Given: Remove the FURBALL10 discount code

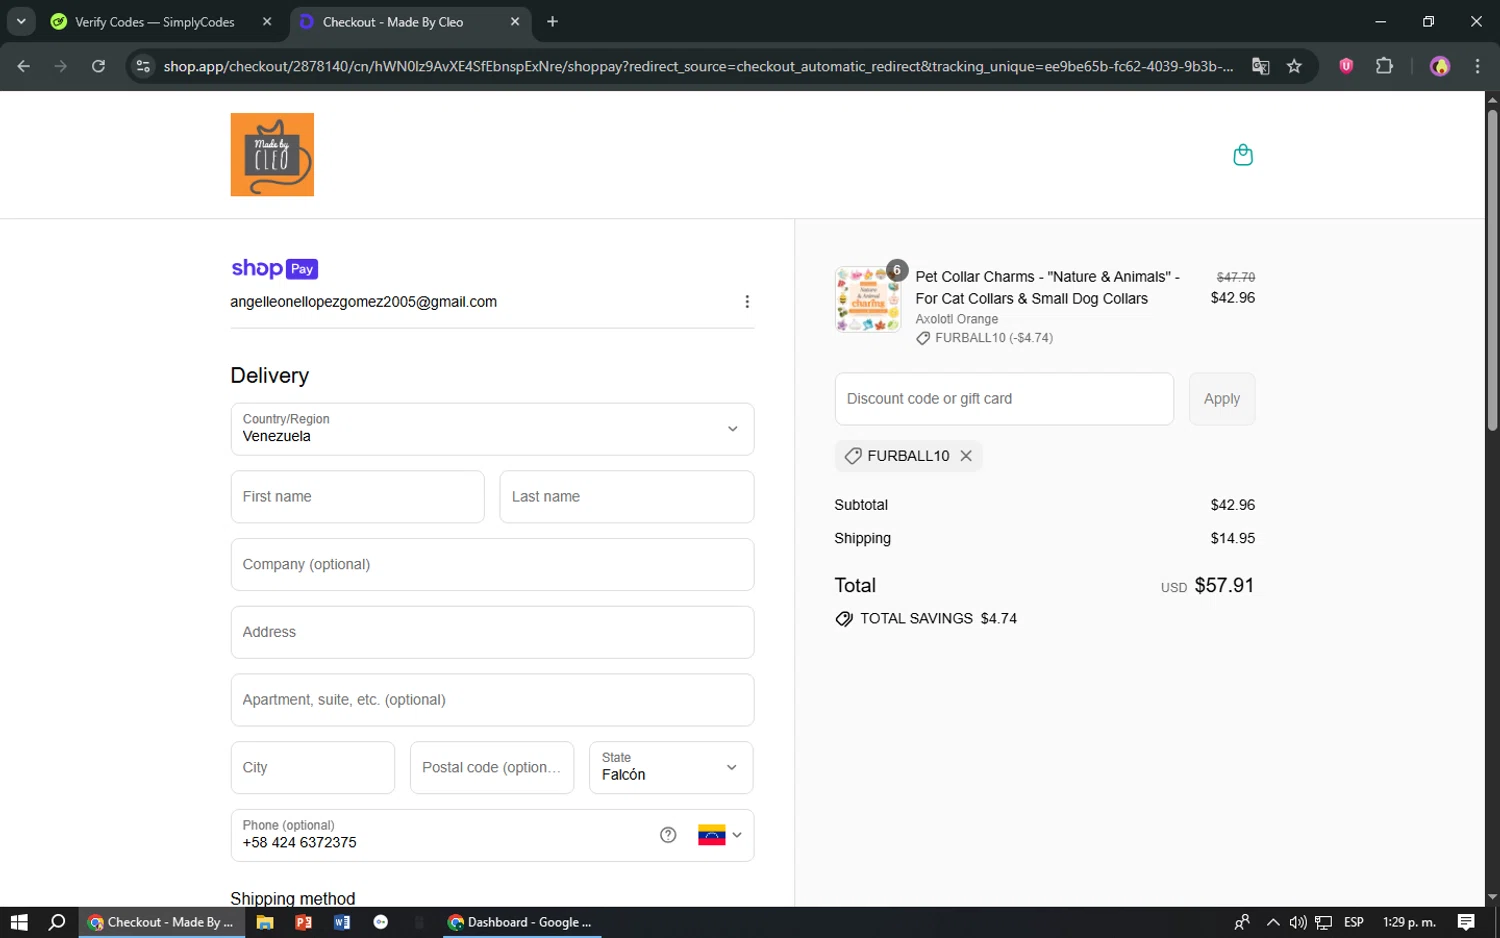Looking at the screenshot, I should (966, 456).
